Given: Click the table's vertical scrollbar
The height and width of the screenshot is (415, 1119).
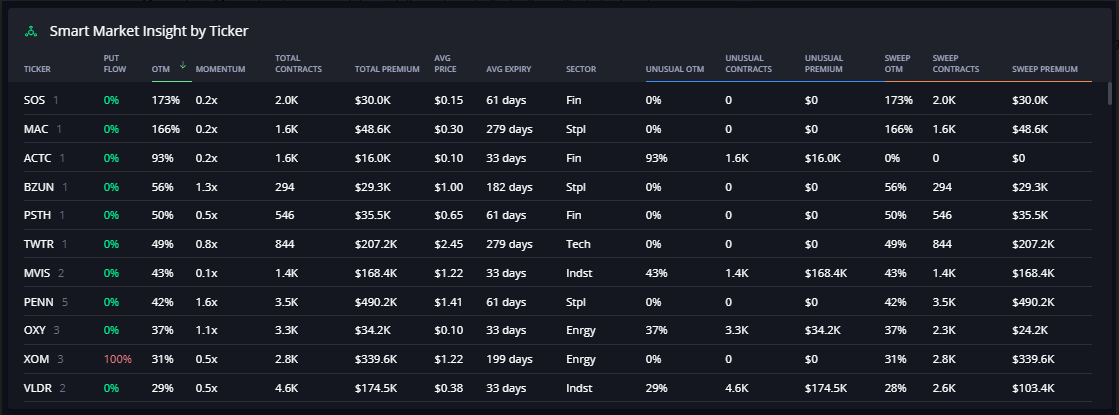Looking at the screenshot, I should [1108, 95].
